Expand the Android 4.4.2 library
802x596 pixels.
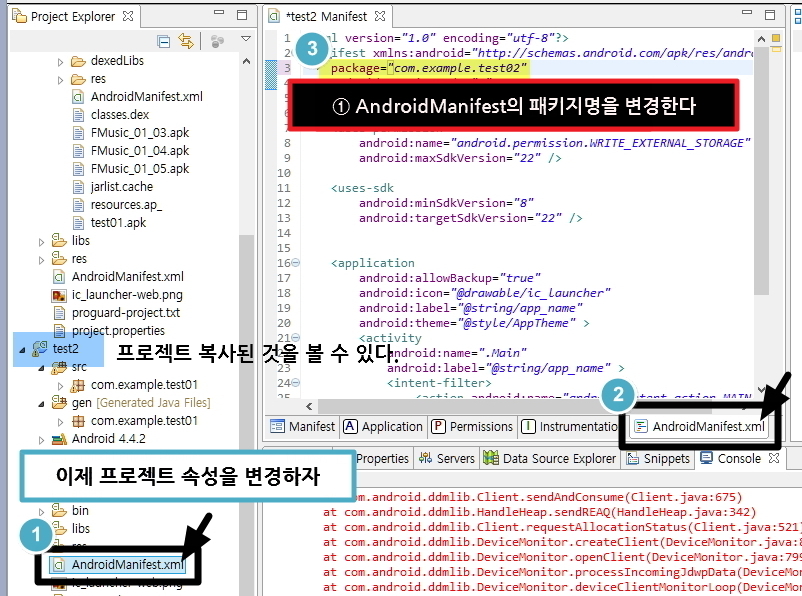(x=41, y=440)
